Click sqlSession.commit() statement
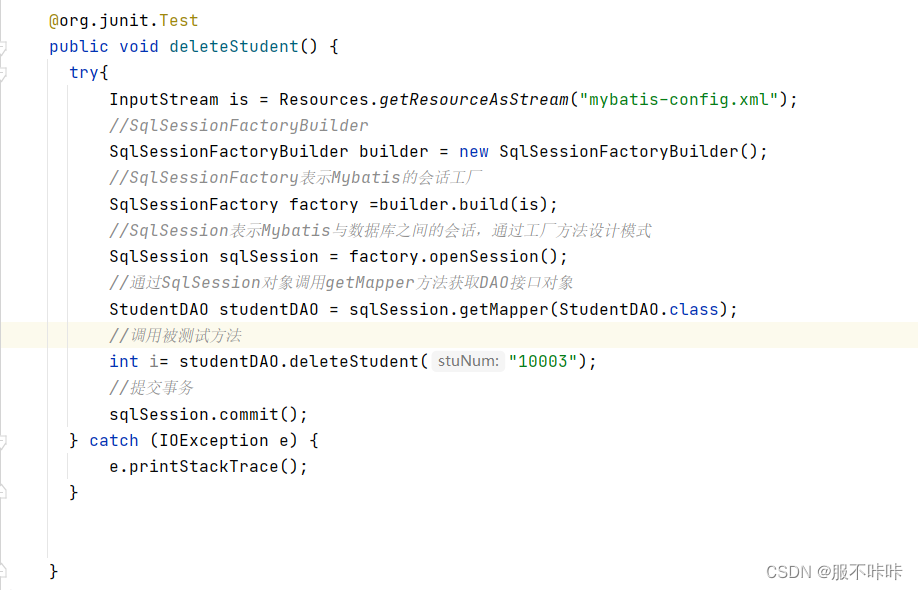 (x=208, y=414)
